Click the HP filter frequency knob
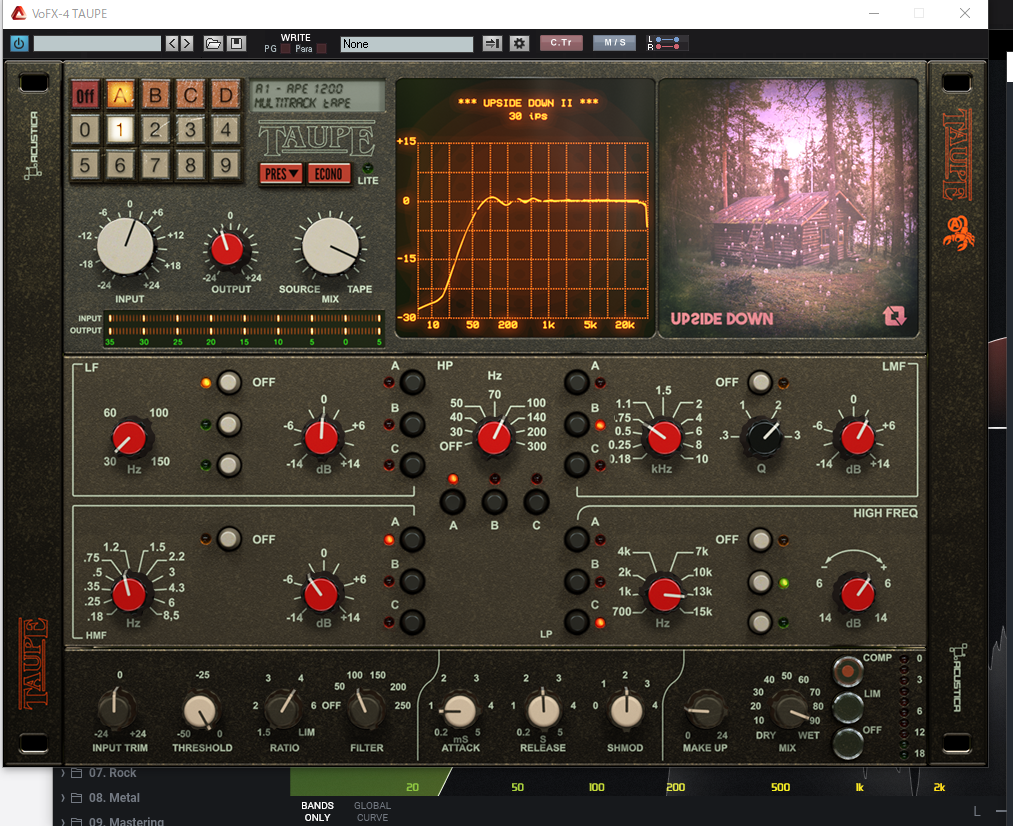 tap(494, 437)
